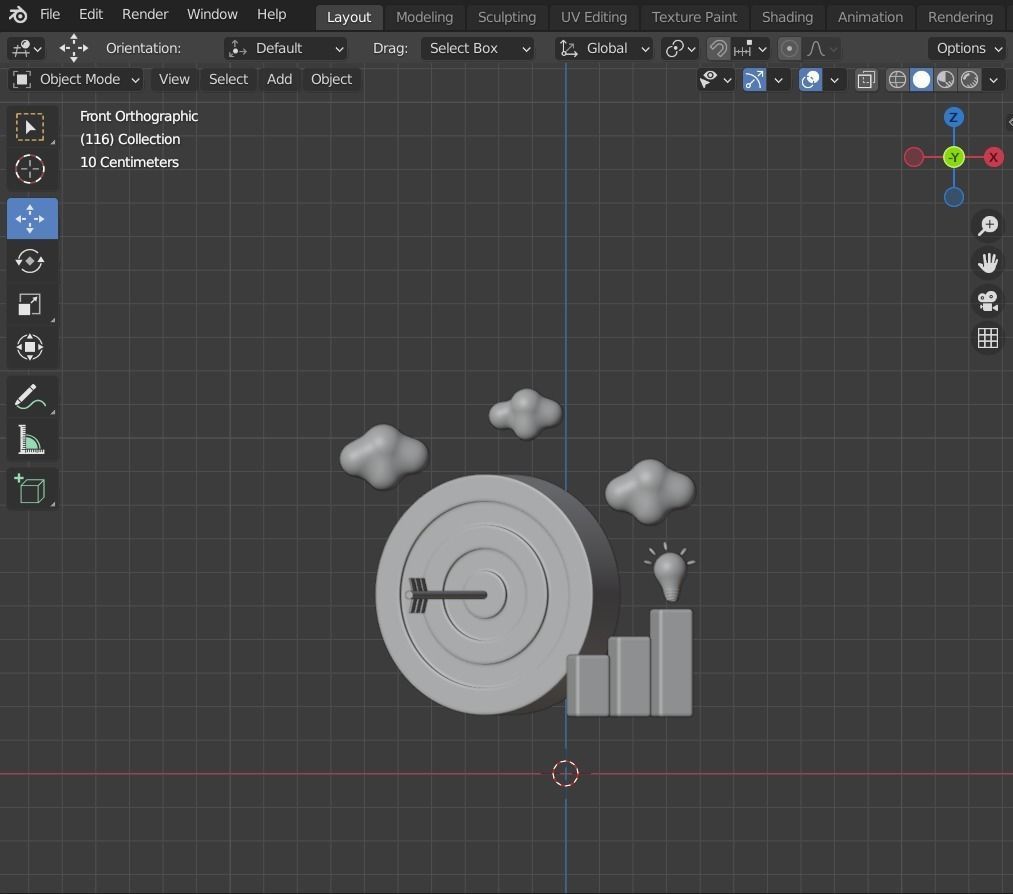Switch orthographic/perspective grid icon
This screenshot has width=1013, height=894.
987,338
